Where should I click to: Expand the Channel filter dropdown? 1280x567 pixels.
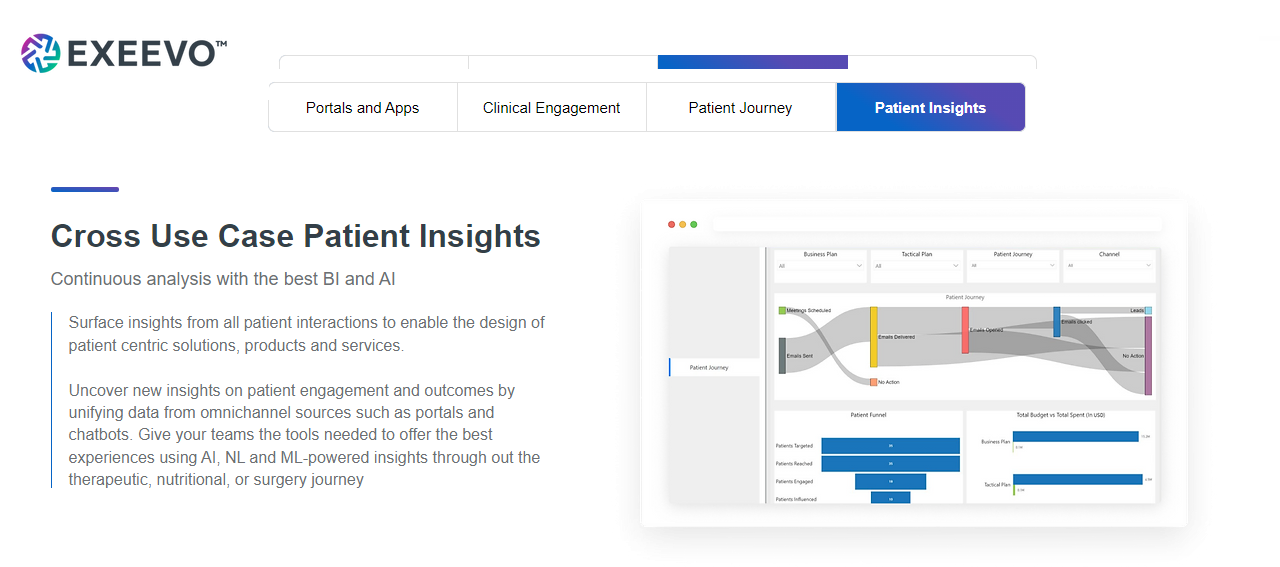1109,266
